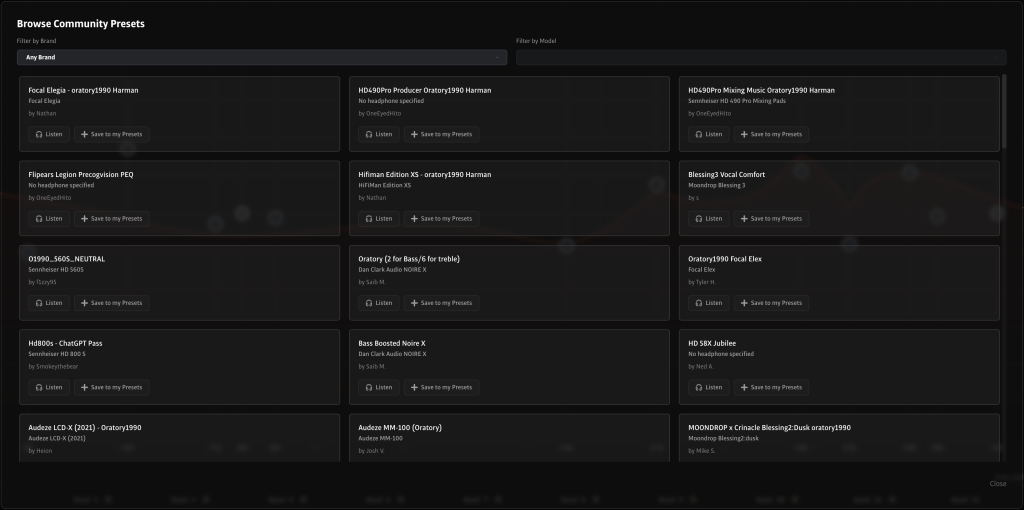Screen dimensions: 1024x510
Task: Click 'HiFiMan Edition XS' headphone label
Action: pos(385,185)
